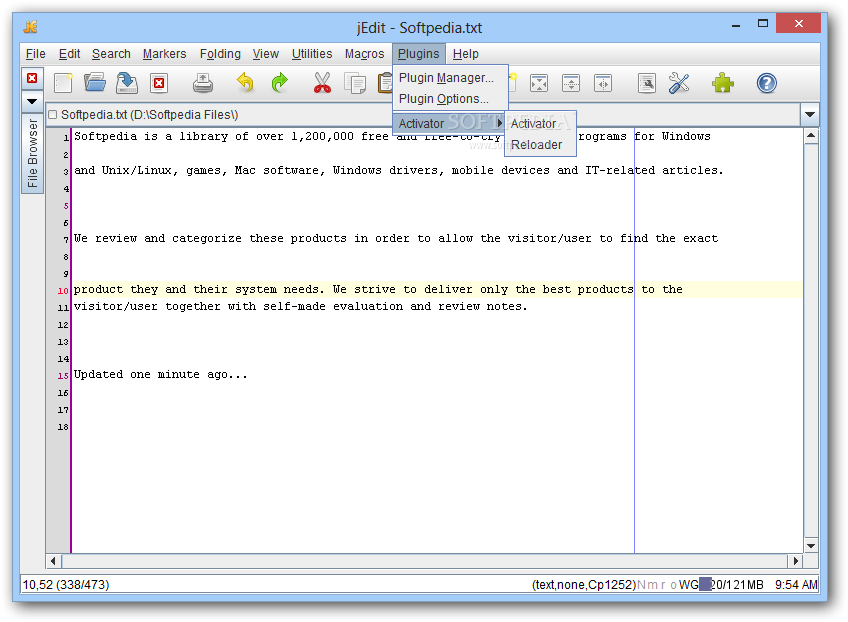
Task: Click the line starting 'and Unix/Linux, games'
Action: (x=398, y=170)
